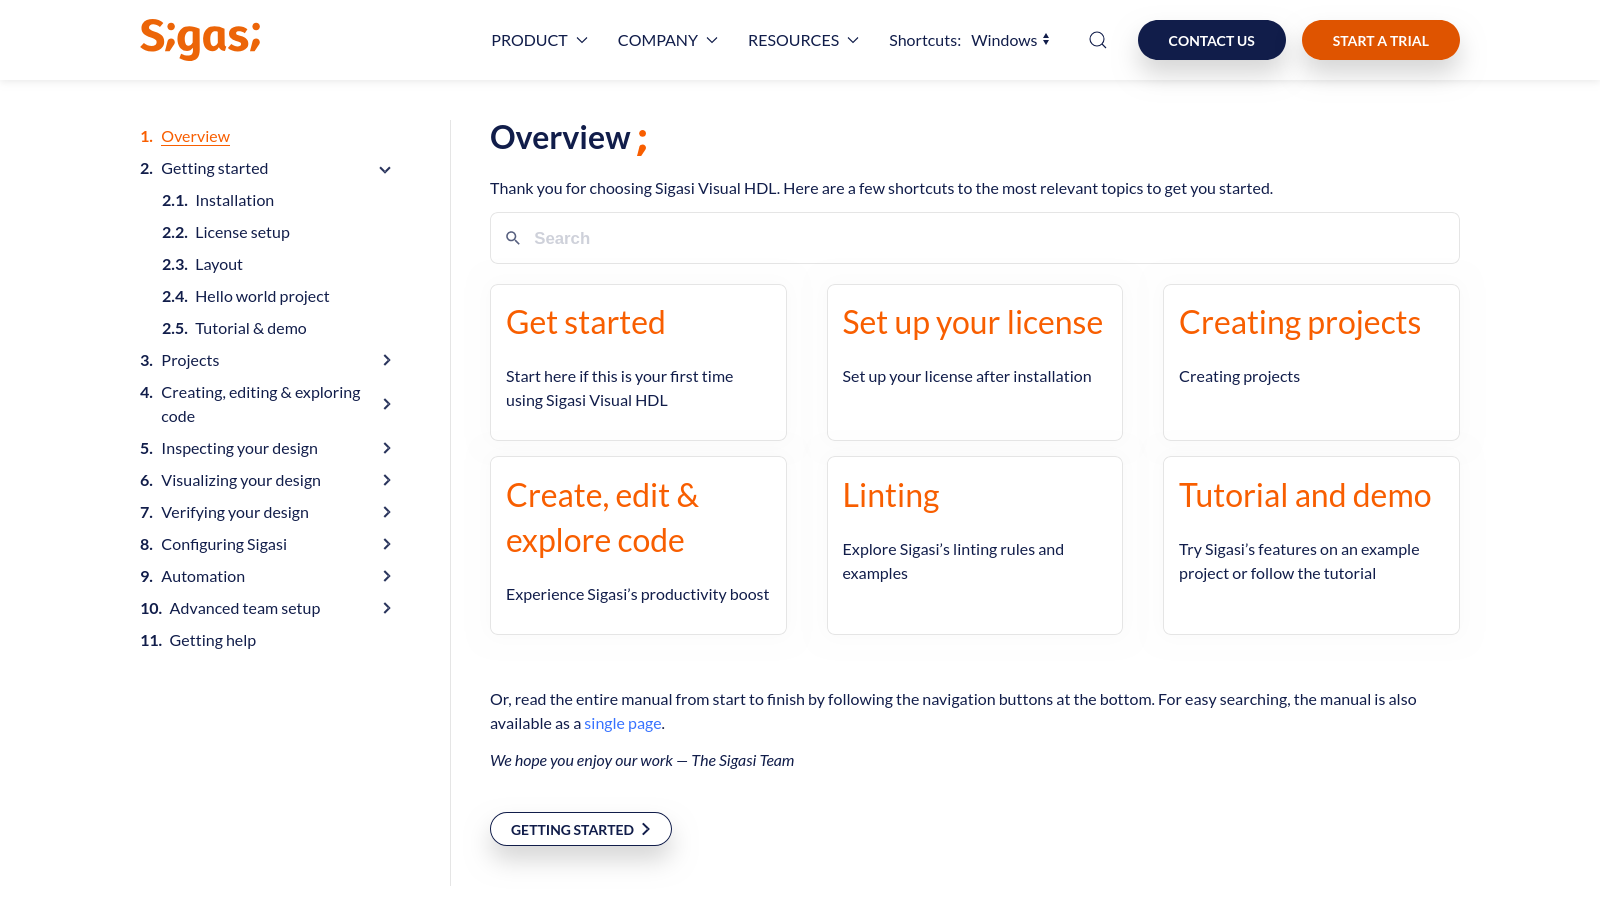This screenshot has width=1600, height=900.
Task: Expand the Advanced team setup section
Action: tap(387, 608)
